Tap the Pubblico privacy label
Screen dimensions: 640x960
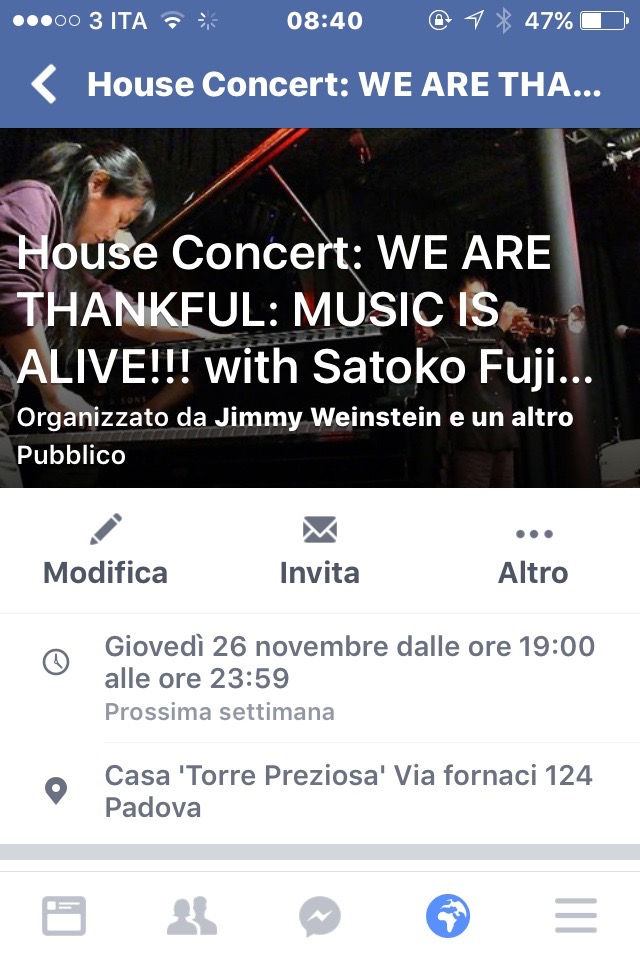(x=71, y=455)
